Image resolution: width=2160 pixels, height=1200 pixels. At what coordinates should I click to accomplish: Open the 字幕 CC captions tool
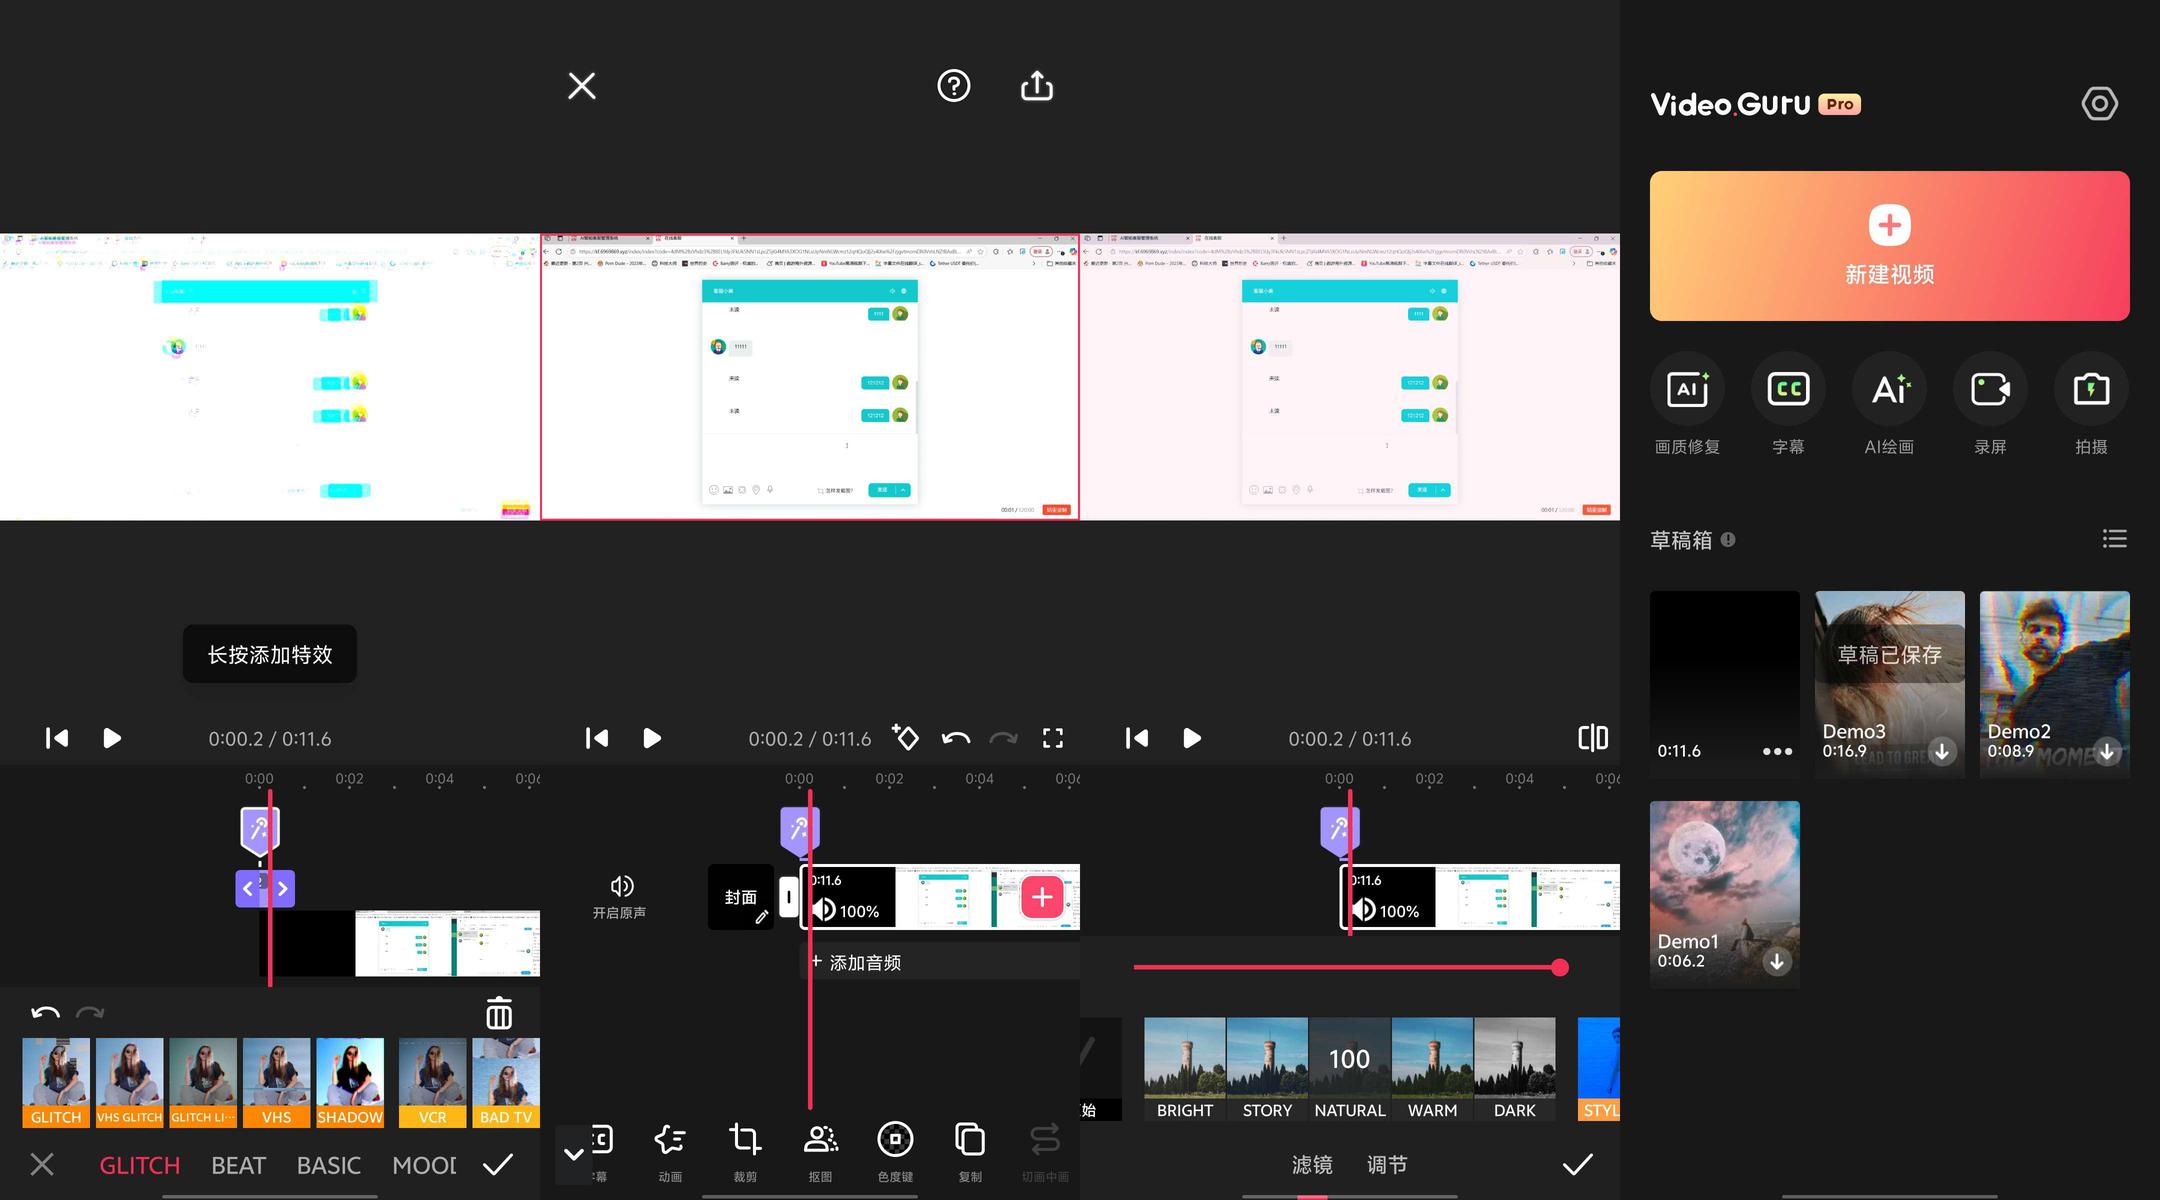(x=1788, y=390)
